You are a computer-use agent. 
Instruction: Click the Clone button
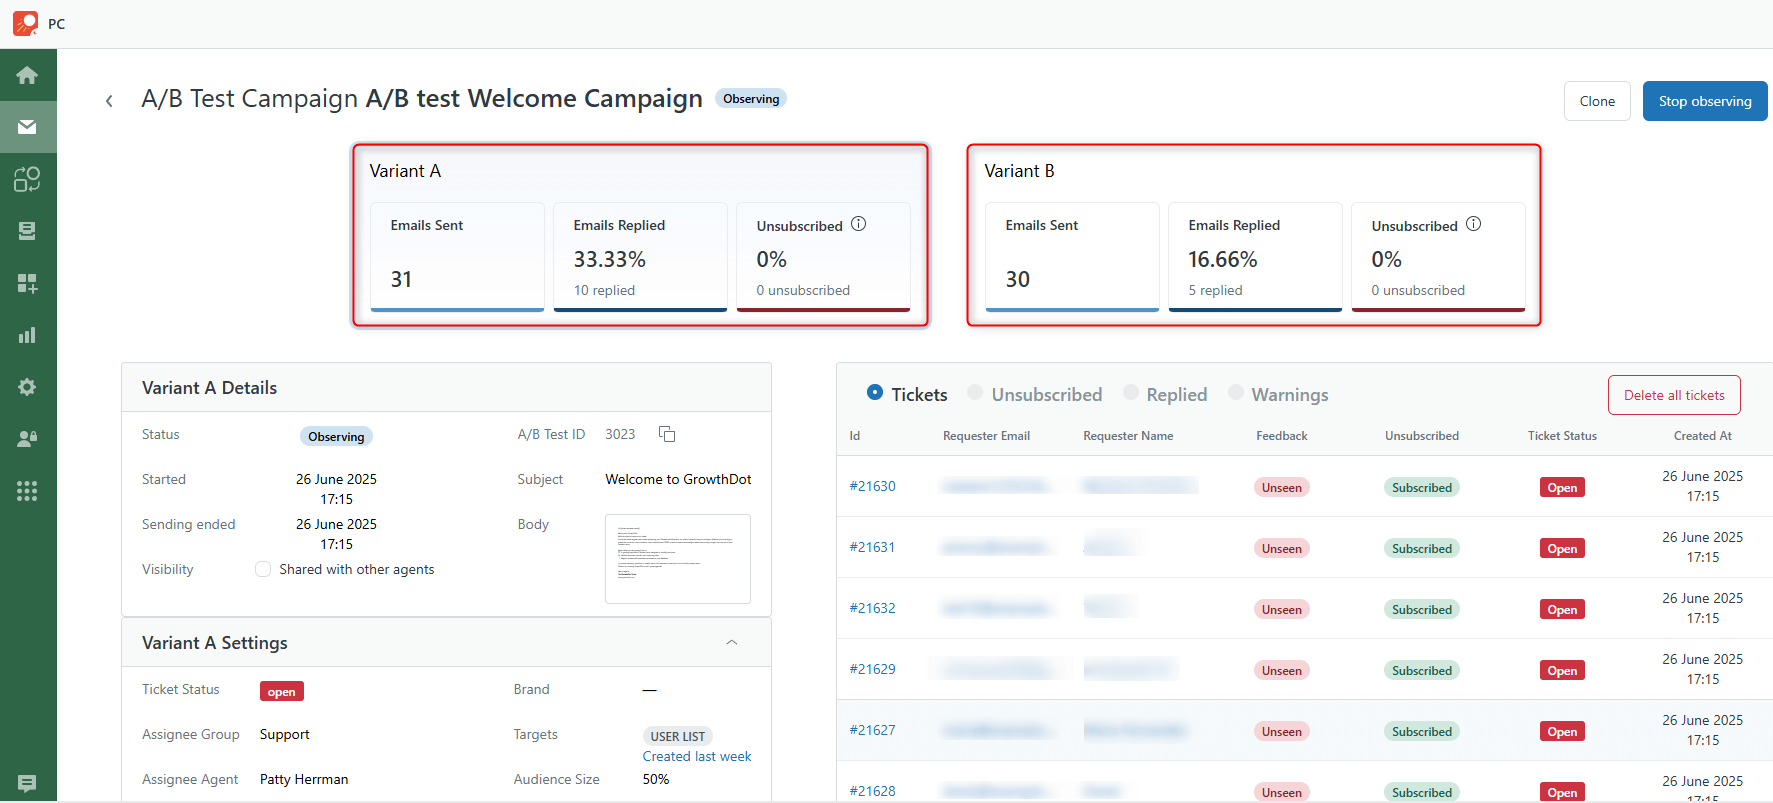tap(1597, 101)
